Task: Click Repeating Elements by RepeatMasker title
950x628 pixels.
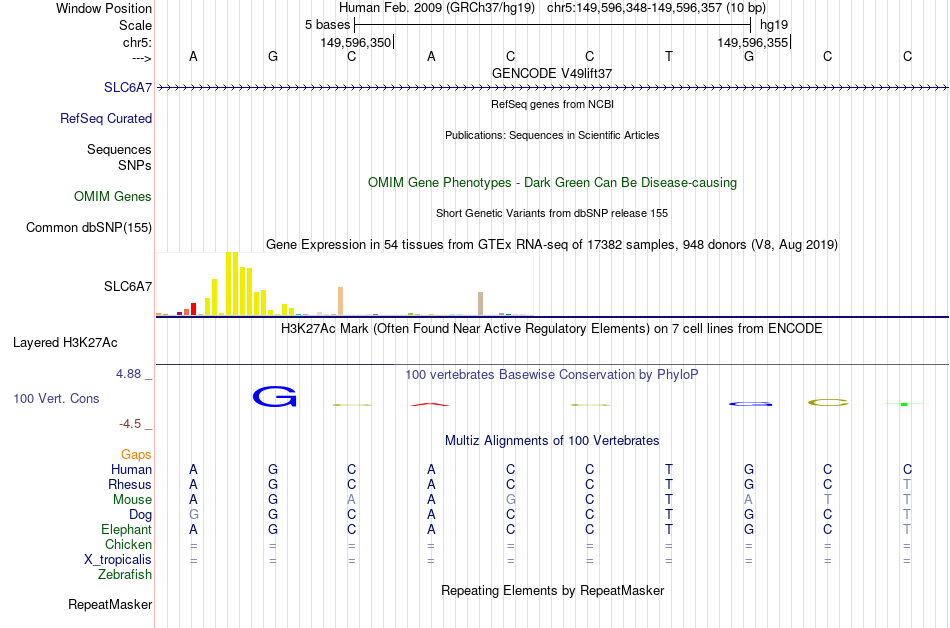Action: click(x=552, y=590)
